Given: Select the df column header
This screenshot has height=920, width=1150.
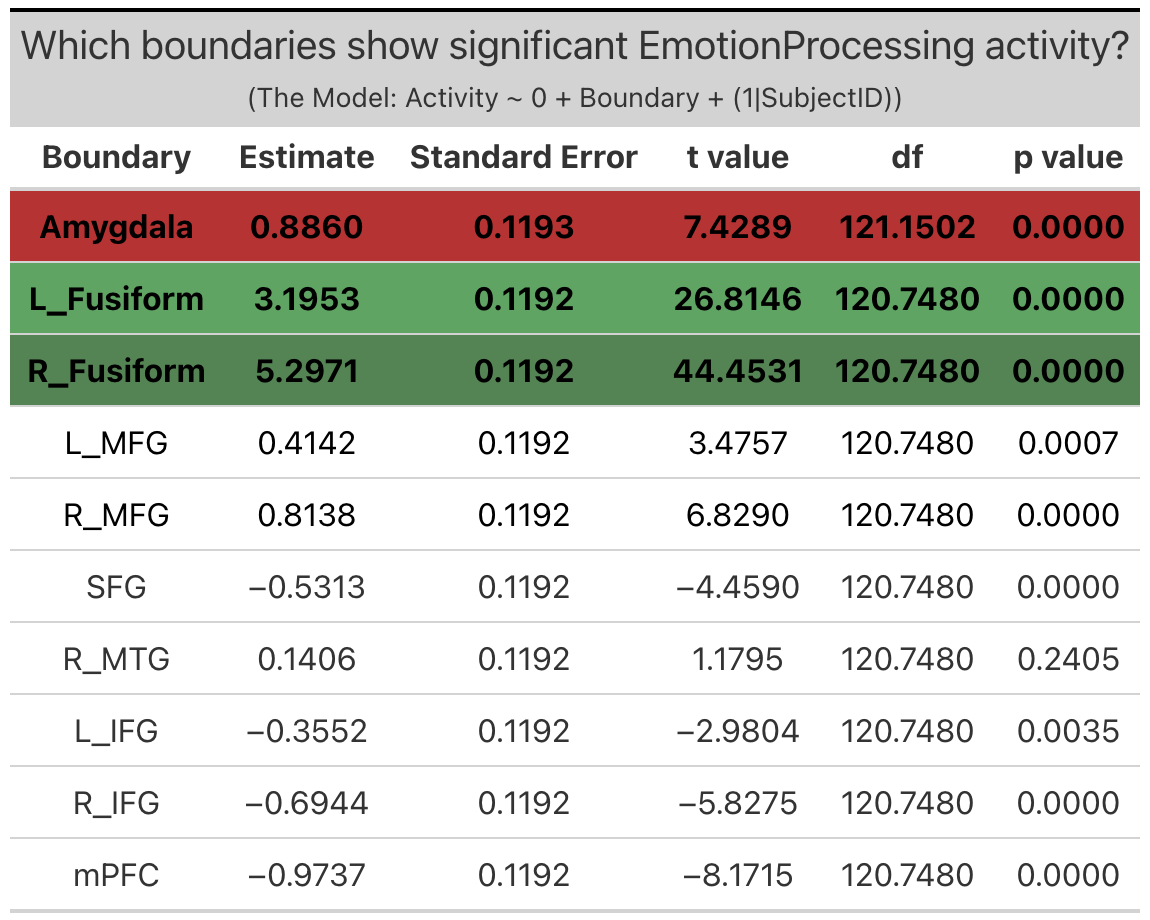Looking at the screenshot, I should (907, 157).
